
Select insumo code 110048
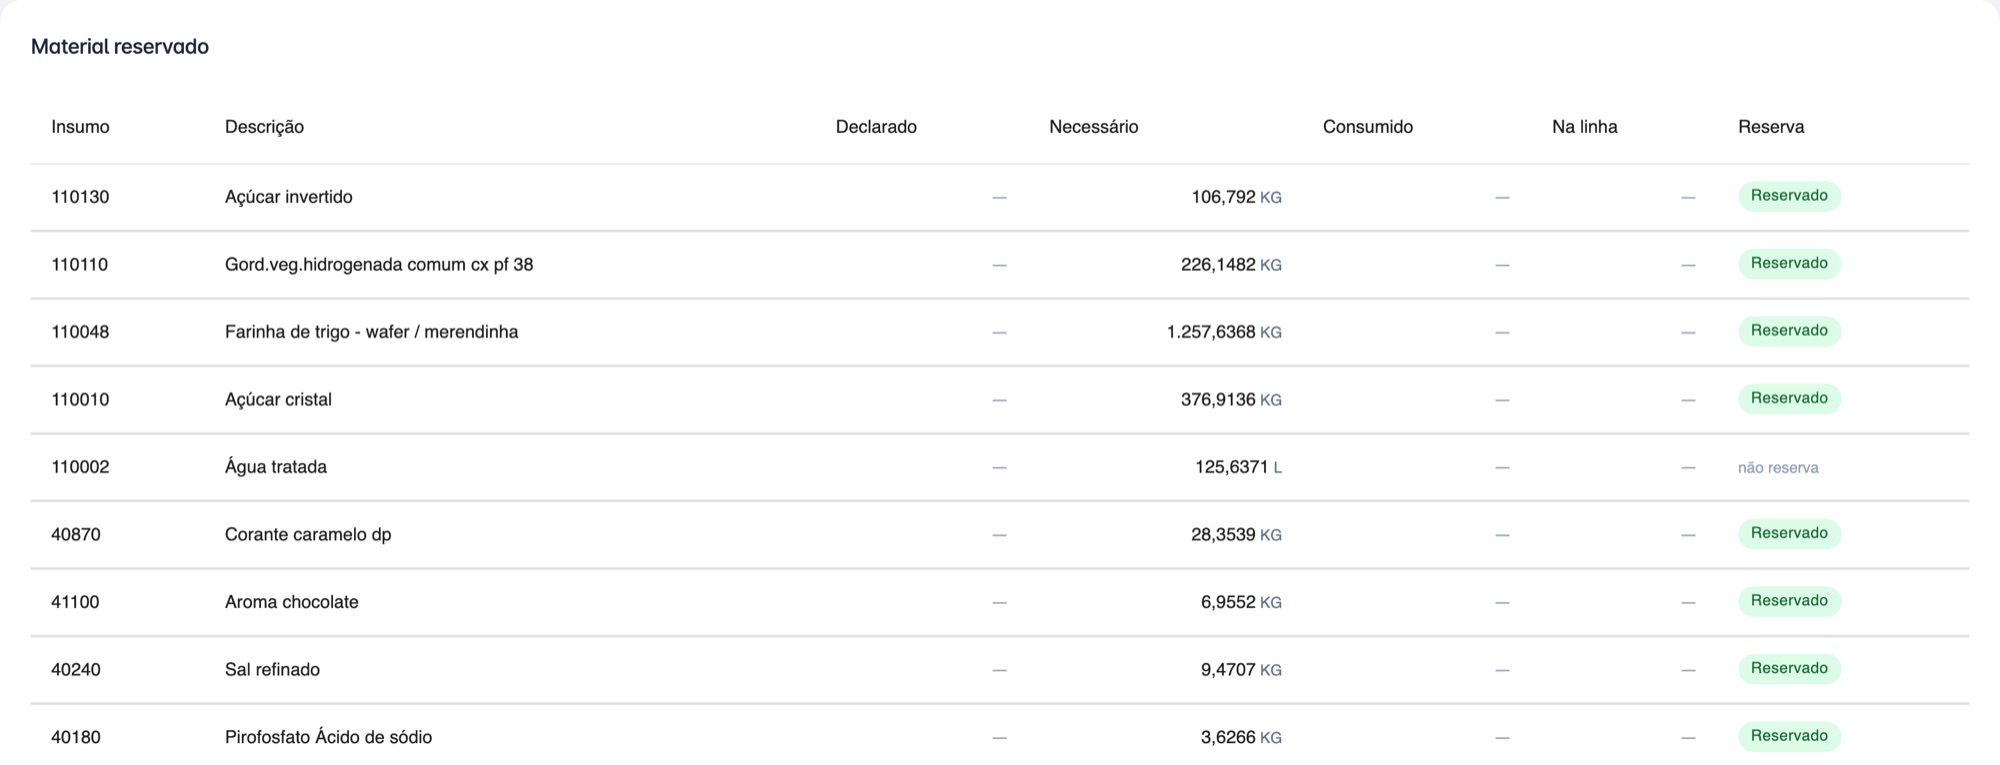(80, 332)
